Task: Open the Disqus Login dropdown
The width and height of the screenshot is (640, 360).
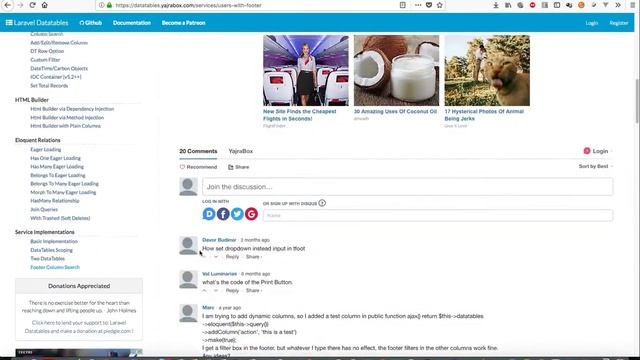Action: point(598,151)
